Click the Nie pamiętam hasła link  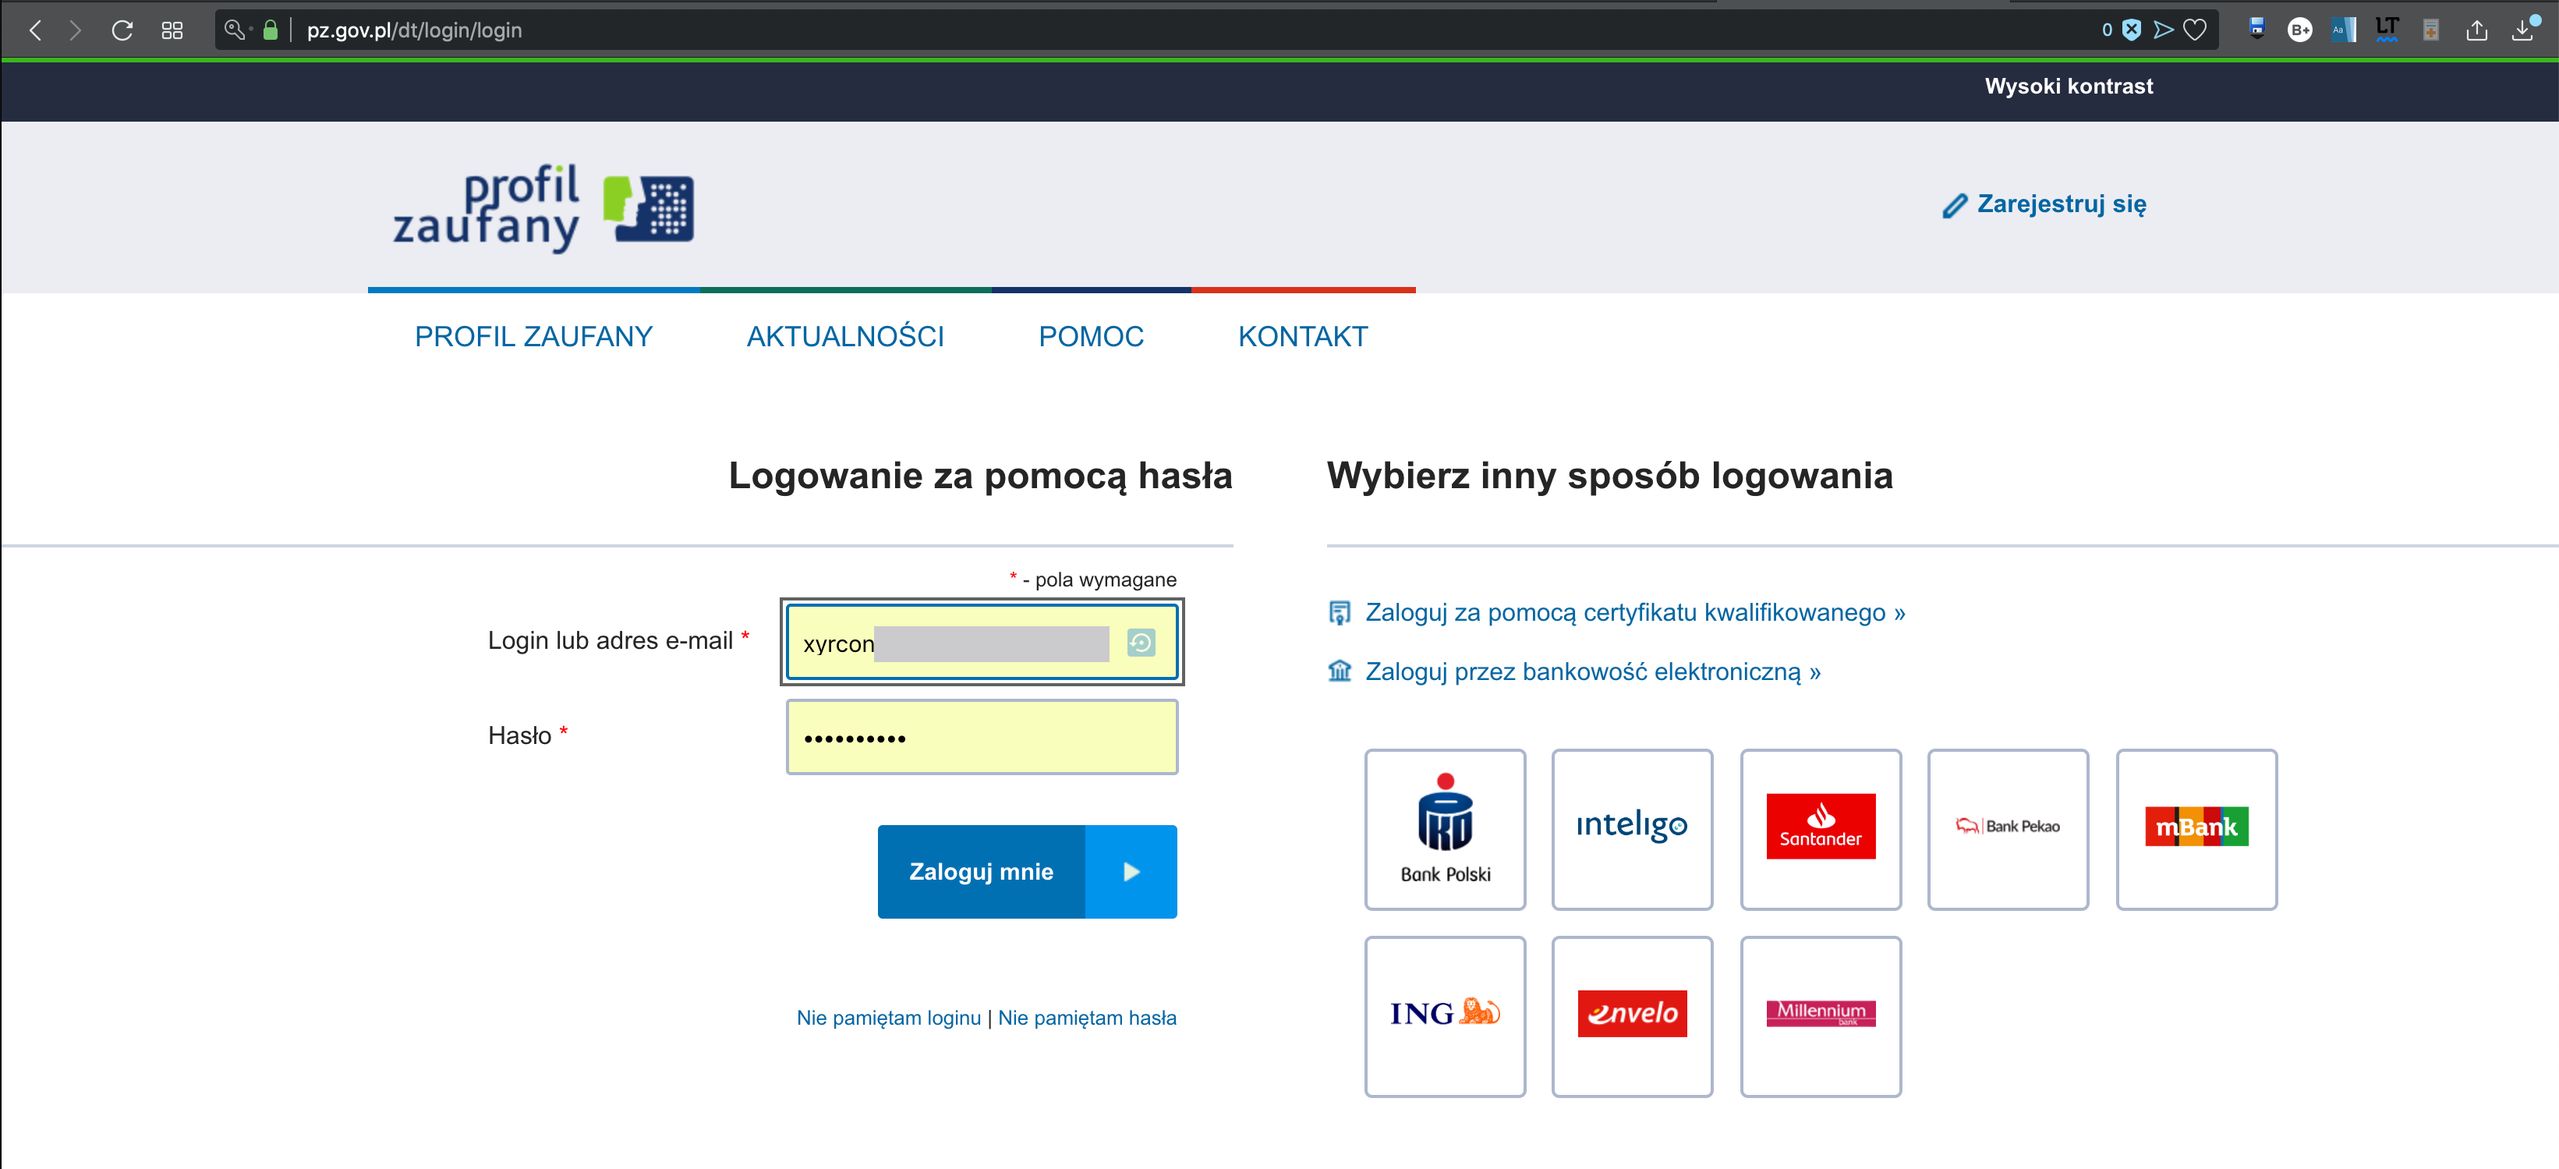[1086, 1018]
